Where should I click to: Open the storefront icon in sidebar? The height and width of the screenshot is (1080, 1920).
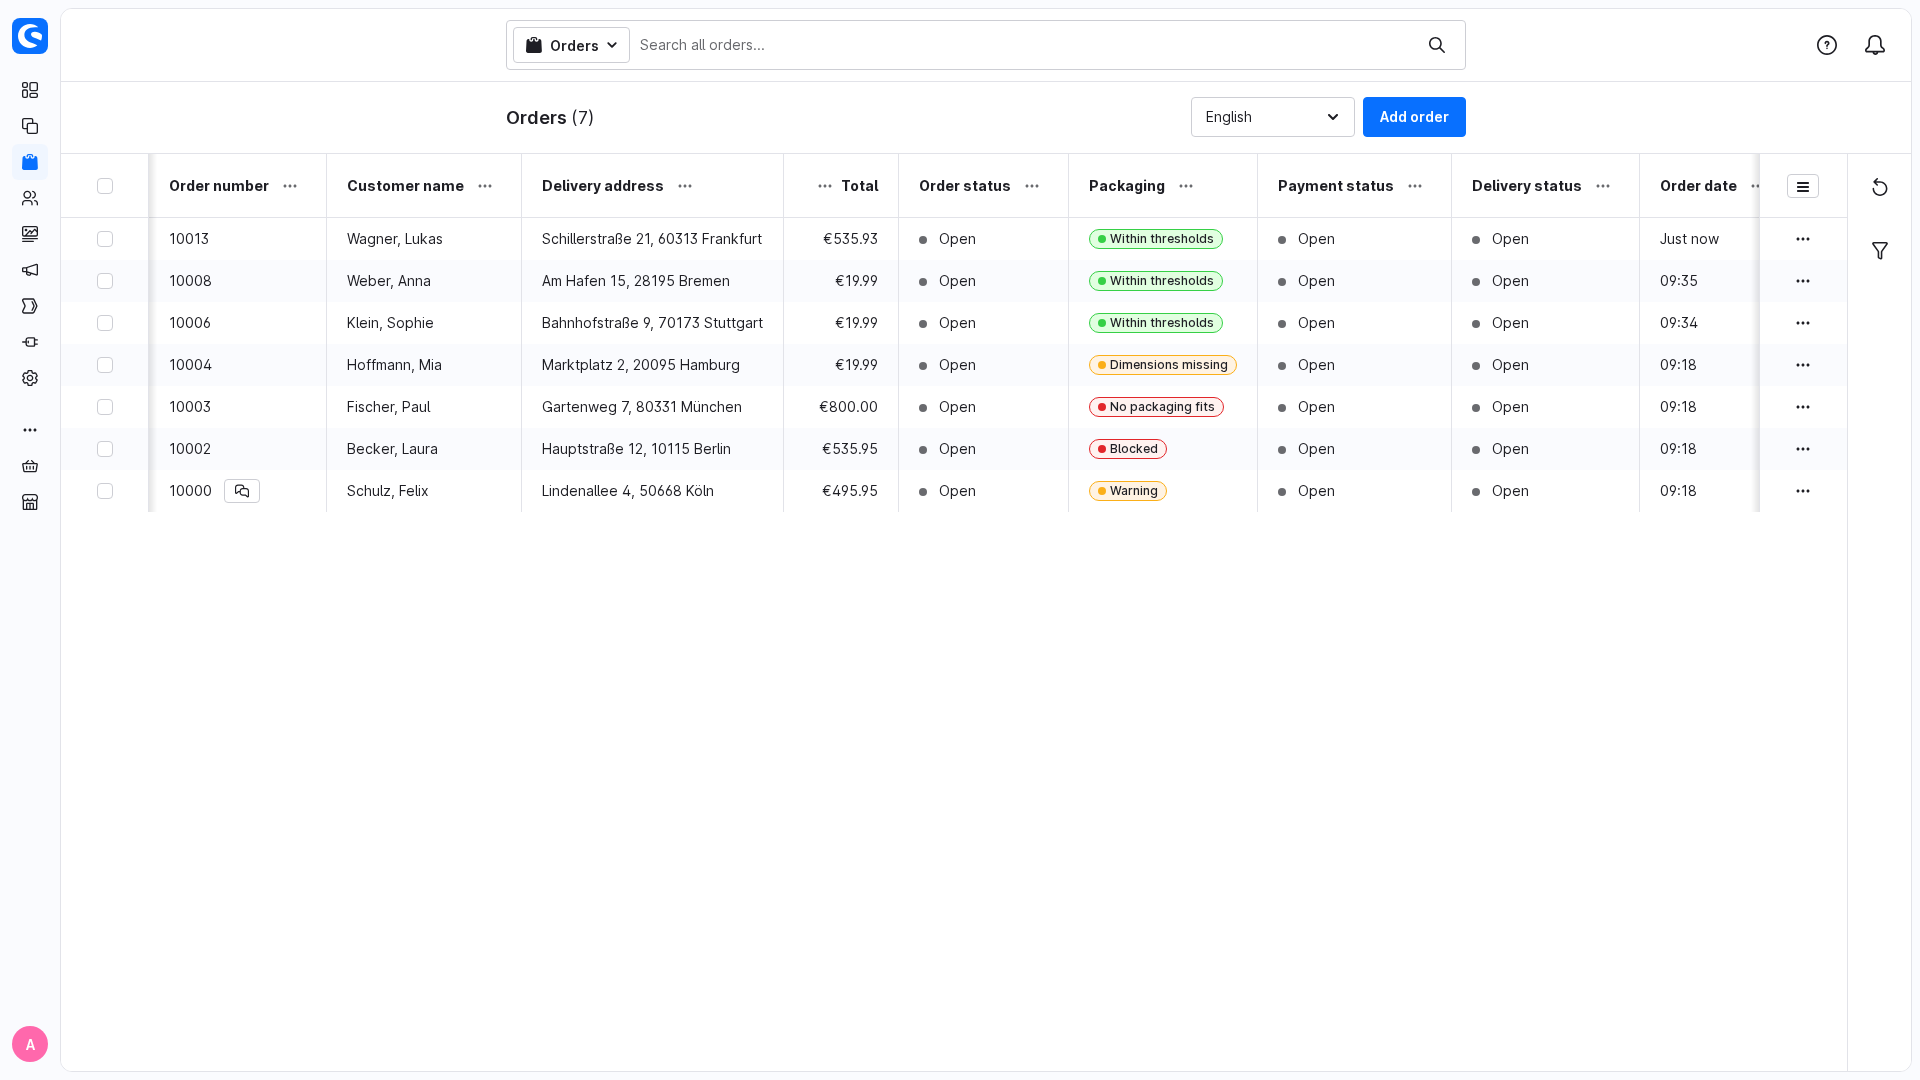pos(30,502)
